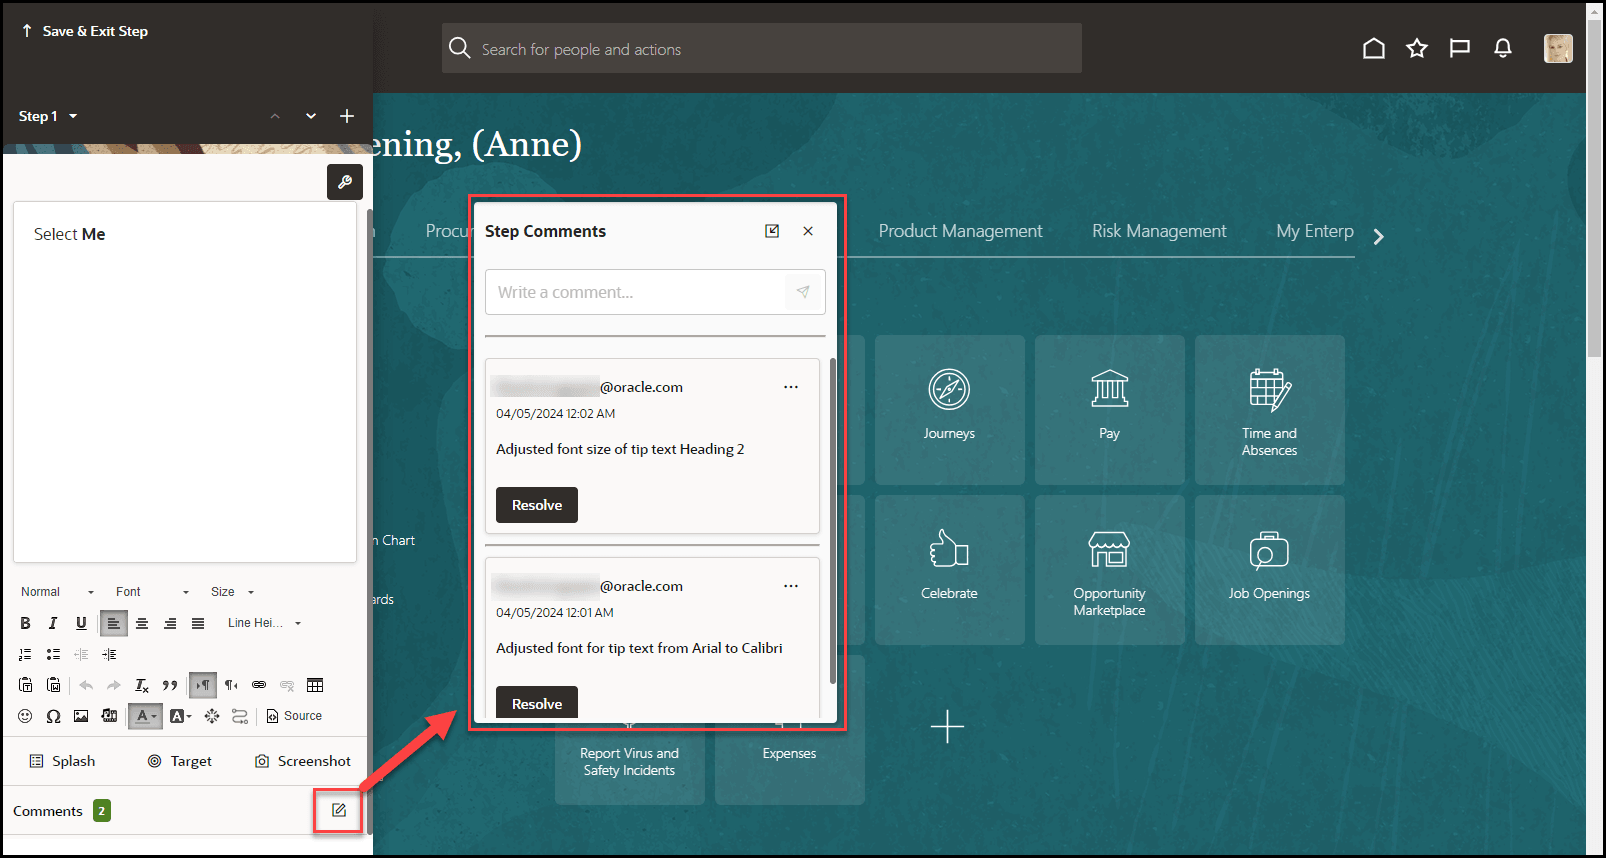Increase indent
The height and width of the screenshot is (858, 1606).
(x=109, y=654)
